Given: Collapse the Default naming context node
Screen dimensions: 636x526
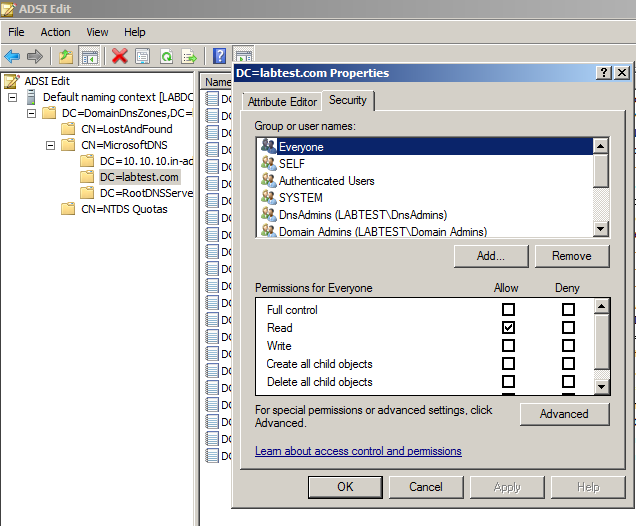Looking at the screenshot, I should [x=12, y=97].
